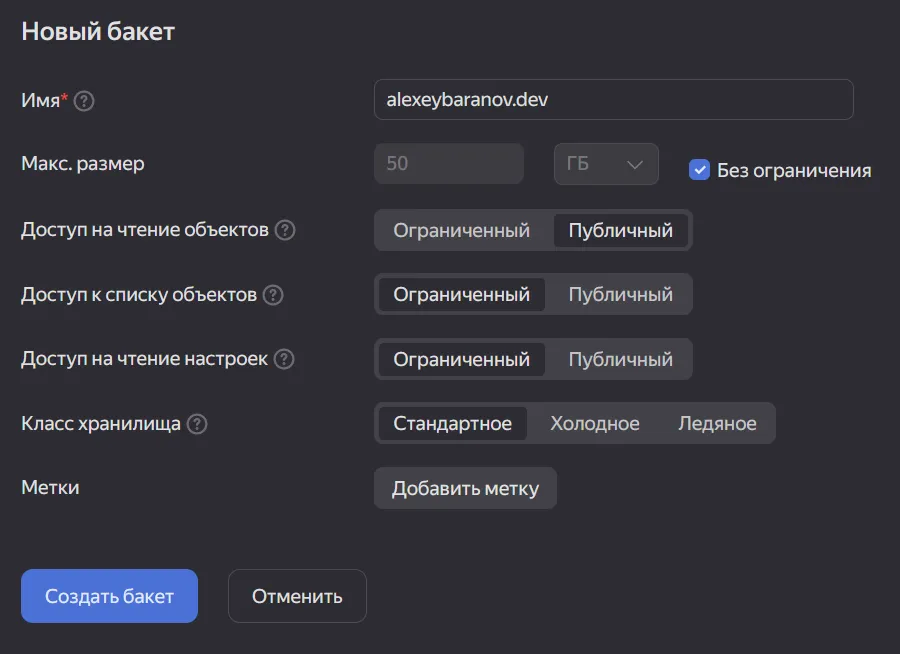Screen dimensions: 900x654
Task: Open the ГБ units dropdown
Action: [x=605, y=163]
